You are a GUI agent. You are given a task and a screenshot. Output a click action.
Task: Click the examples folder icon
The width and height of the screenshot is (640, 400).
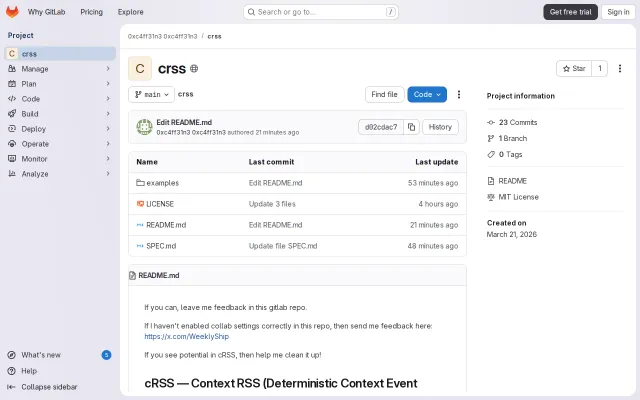(140, 183)
